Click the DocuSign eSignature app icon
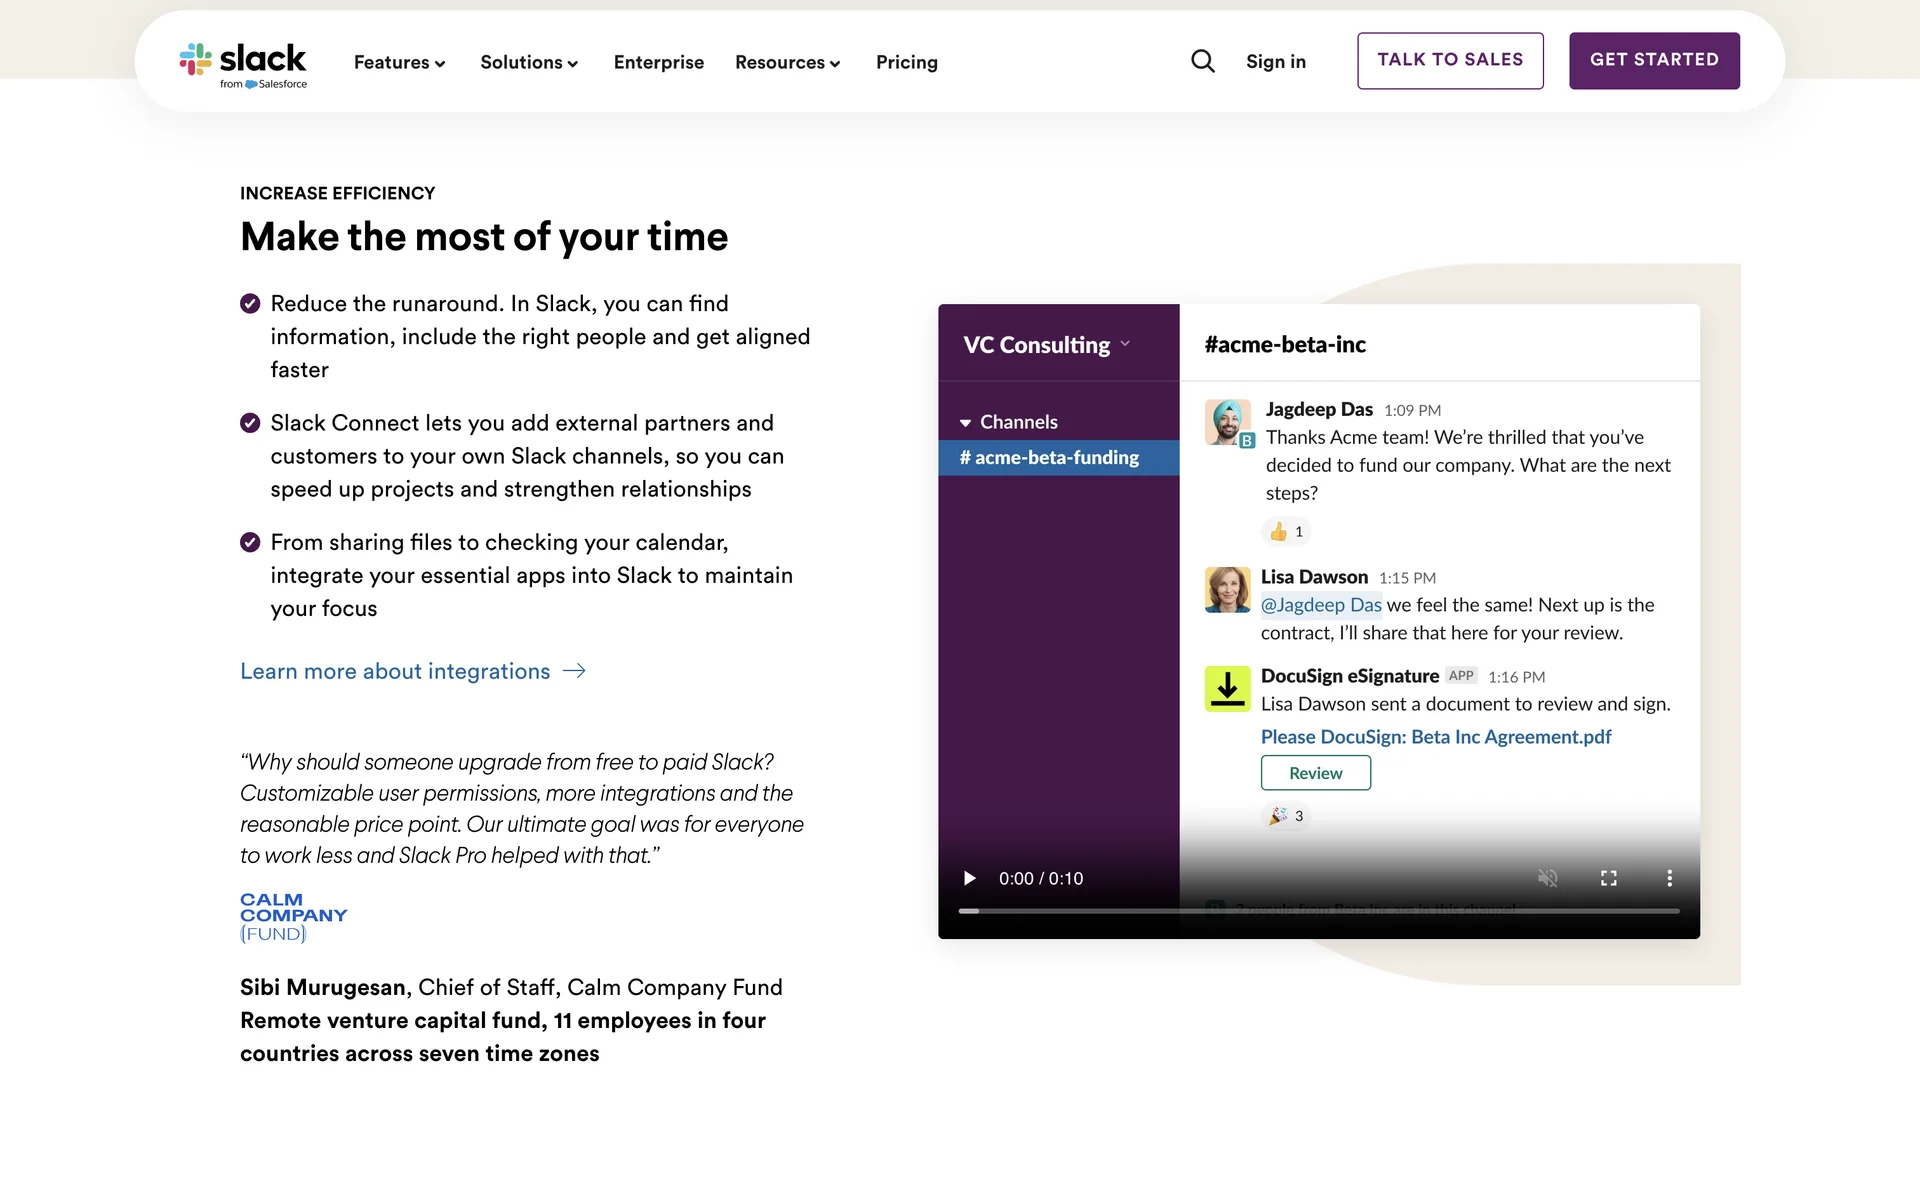 pos(1227,689)
